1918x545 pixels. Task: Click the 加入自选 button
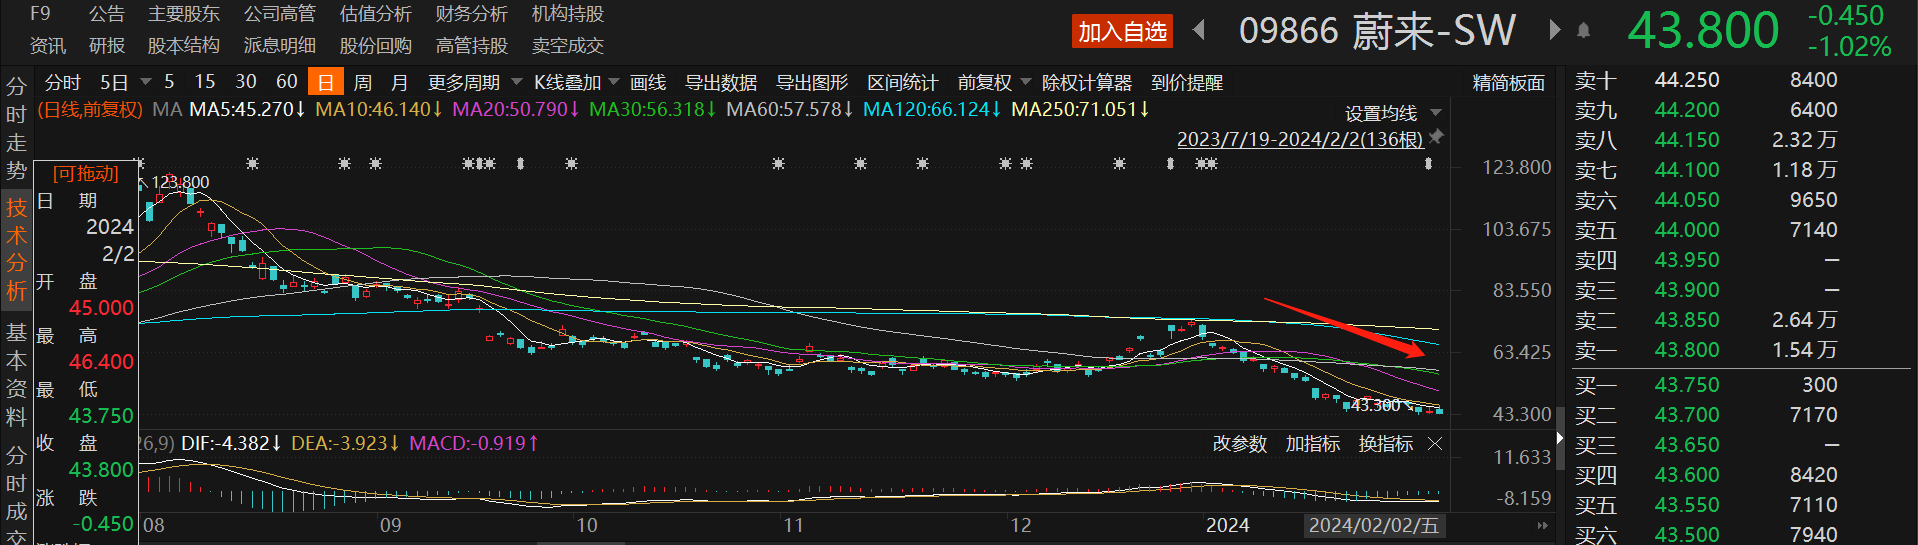[x=1122, y=32]
